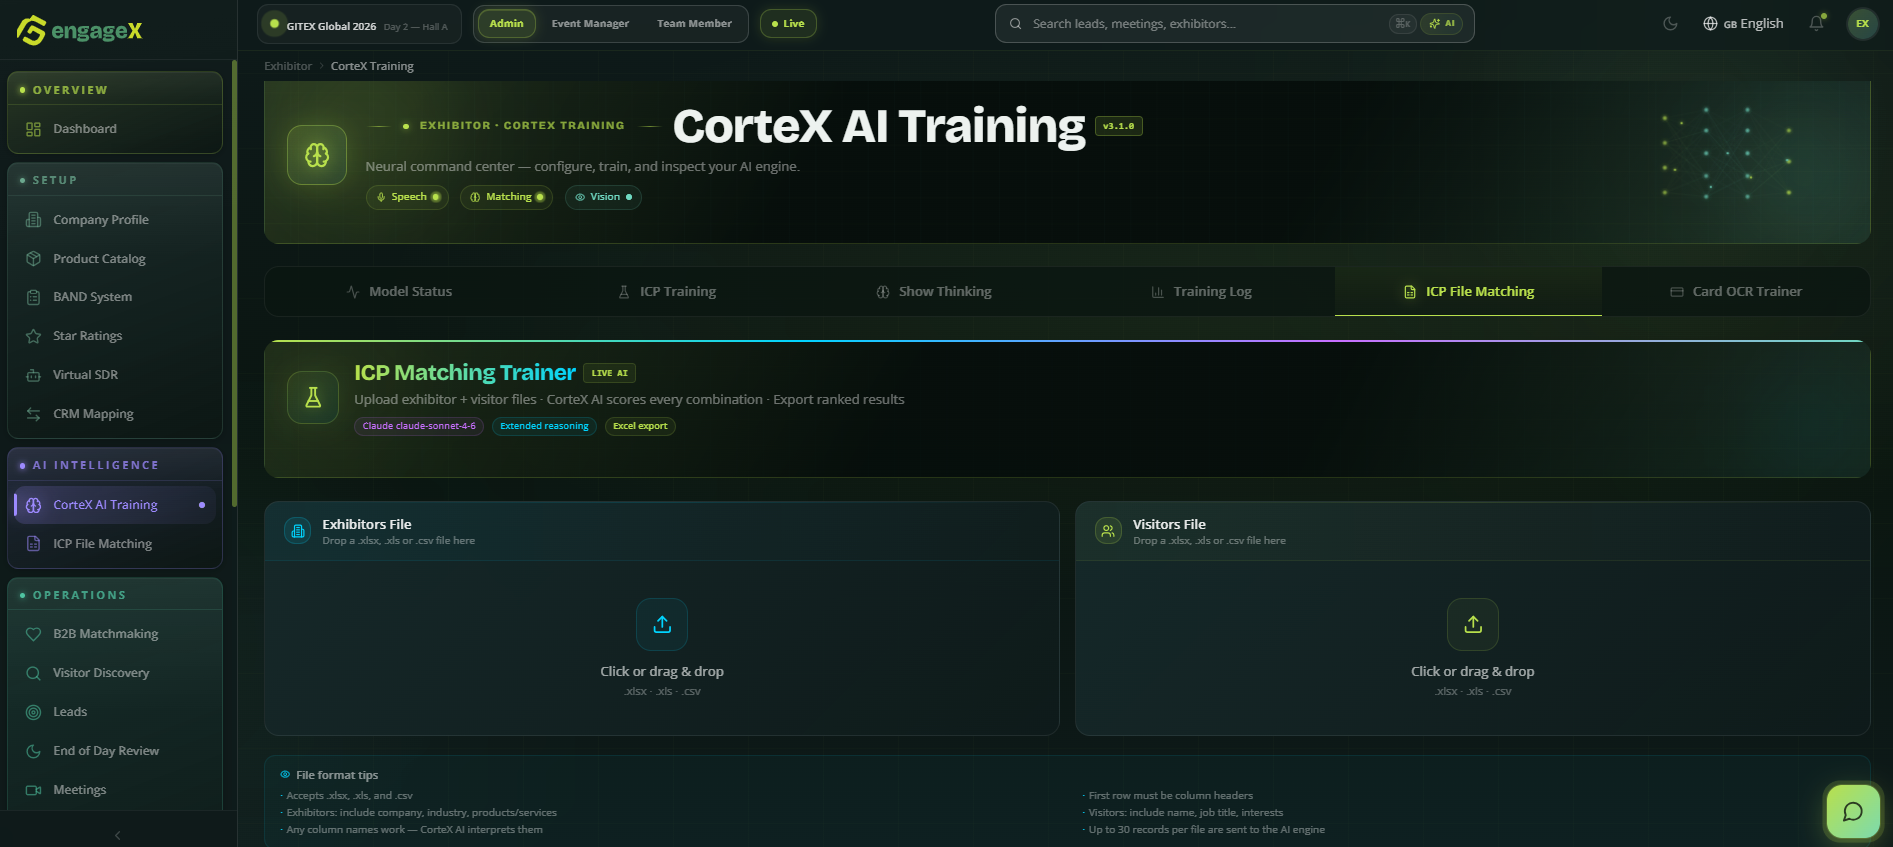
Task: Click the Visitors File drag & drop text
Action: tap(1473, 672)
